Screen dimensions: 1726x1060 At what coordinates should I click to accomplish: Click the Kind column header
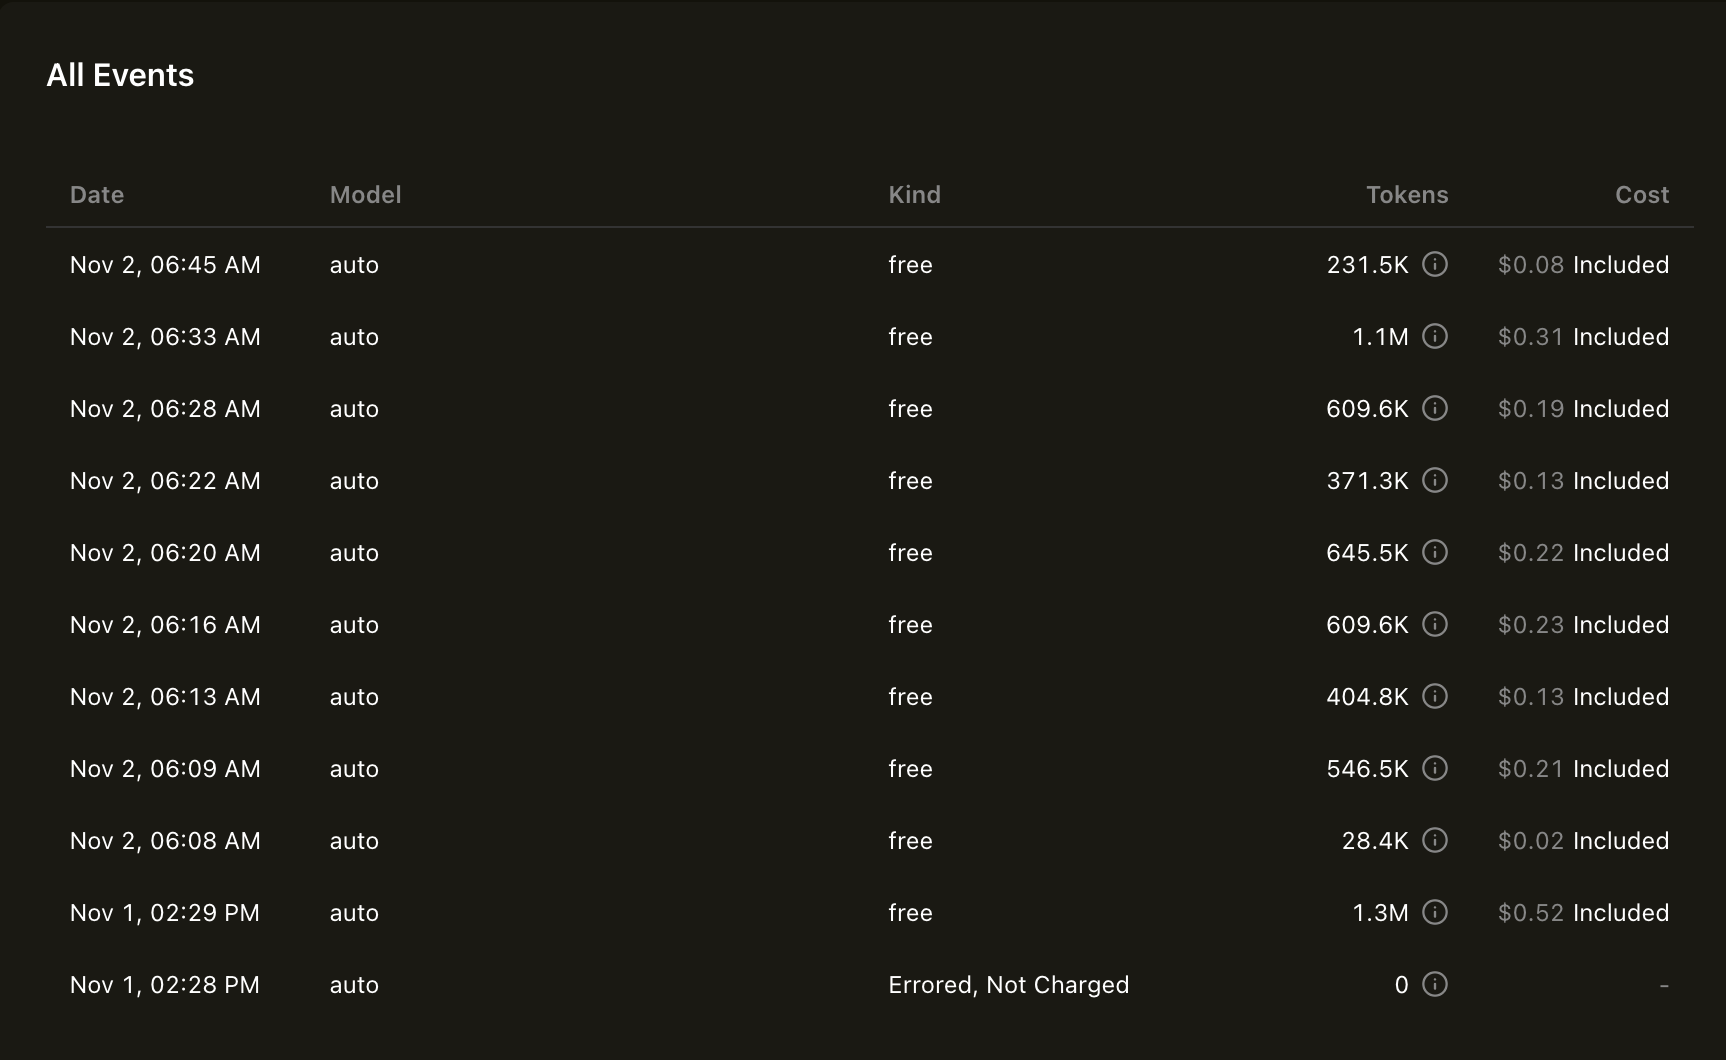pos(914,195)
